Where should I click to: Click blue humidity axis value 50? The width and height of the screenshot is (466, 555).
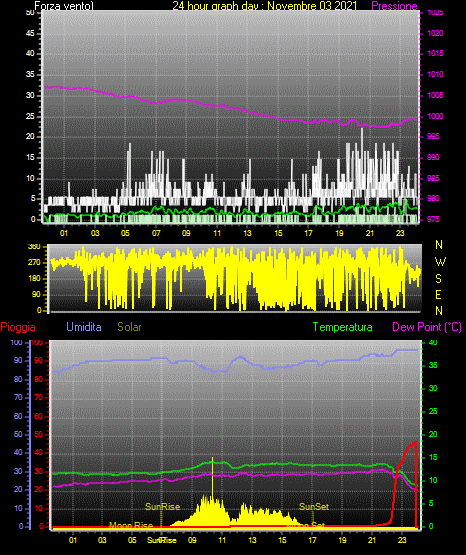tap(18, 434)
